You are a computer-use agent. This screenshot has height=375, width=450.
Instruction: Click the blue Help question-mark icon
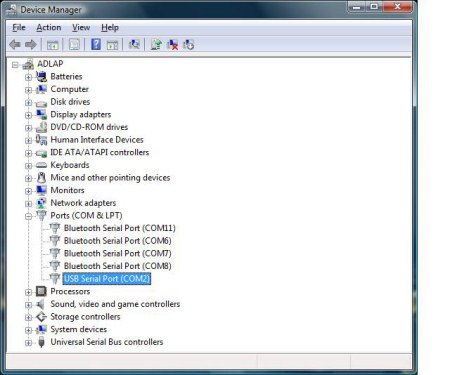(x=96, y=44)
